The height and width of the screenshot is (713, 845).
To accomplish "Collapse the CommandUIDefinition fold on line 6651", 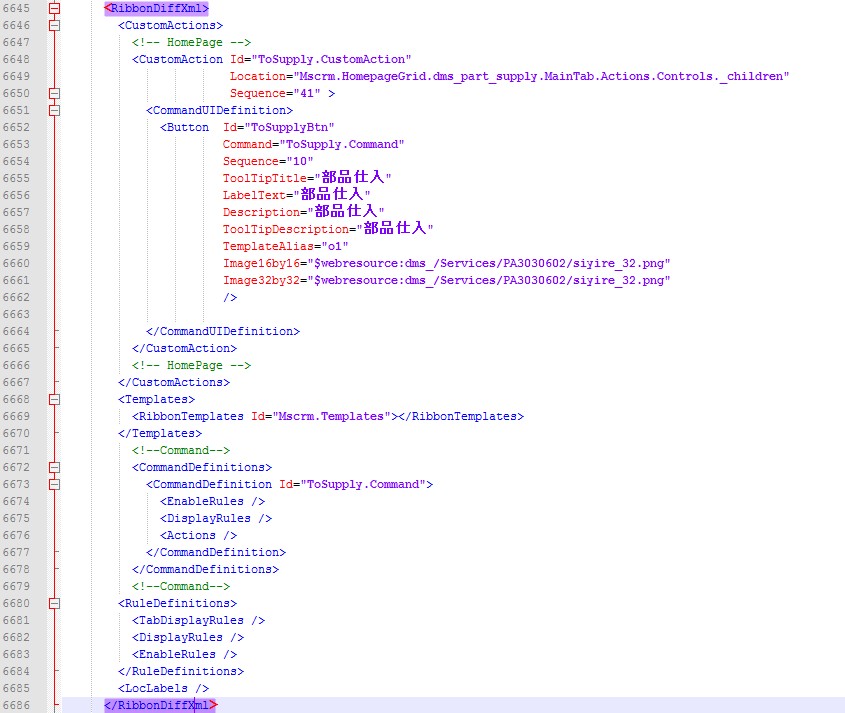I will coord(54,110).
